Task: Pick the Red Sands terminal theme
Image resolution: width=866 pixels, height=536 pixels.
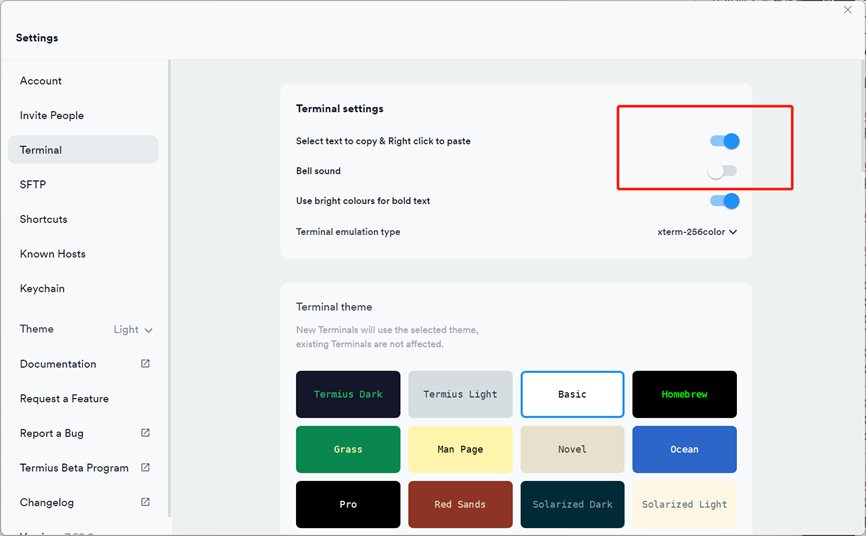Action: [x=460, y=505]
